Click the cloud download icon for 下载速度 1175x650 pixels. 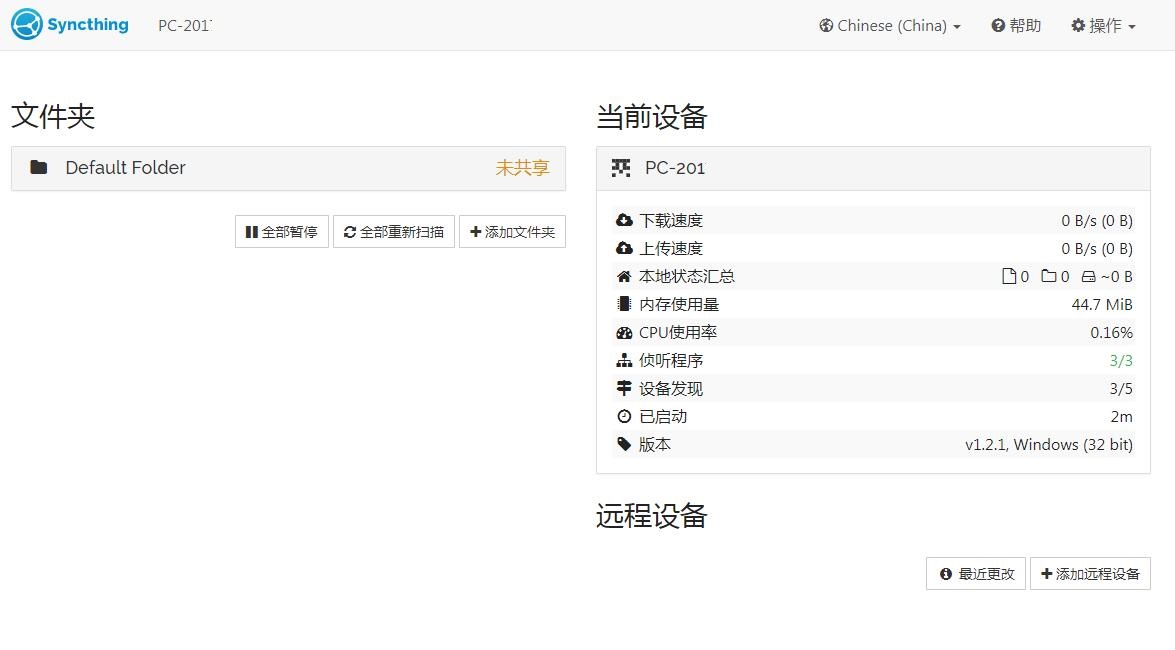pyautogui.click(x=624, y=220)
